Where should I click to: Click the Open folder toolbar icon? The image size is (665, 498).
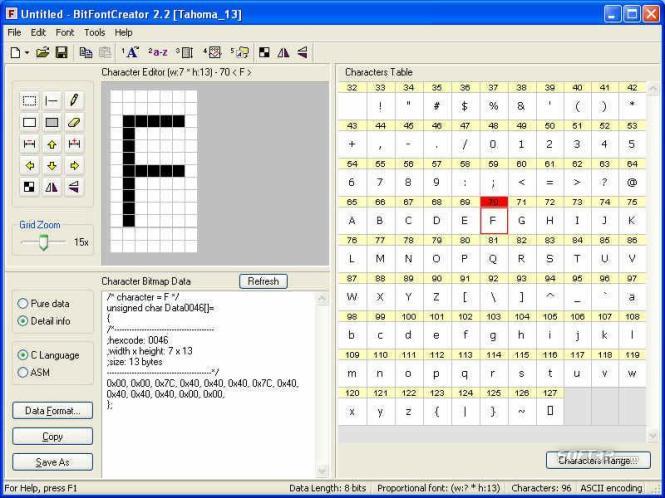[42, 53]
